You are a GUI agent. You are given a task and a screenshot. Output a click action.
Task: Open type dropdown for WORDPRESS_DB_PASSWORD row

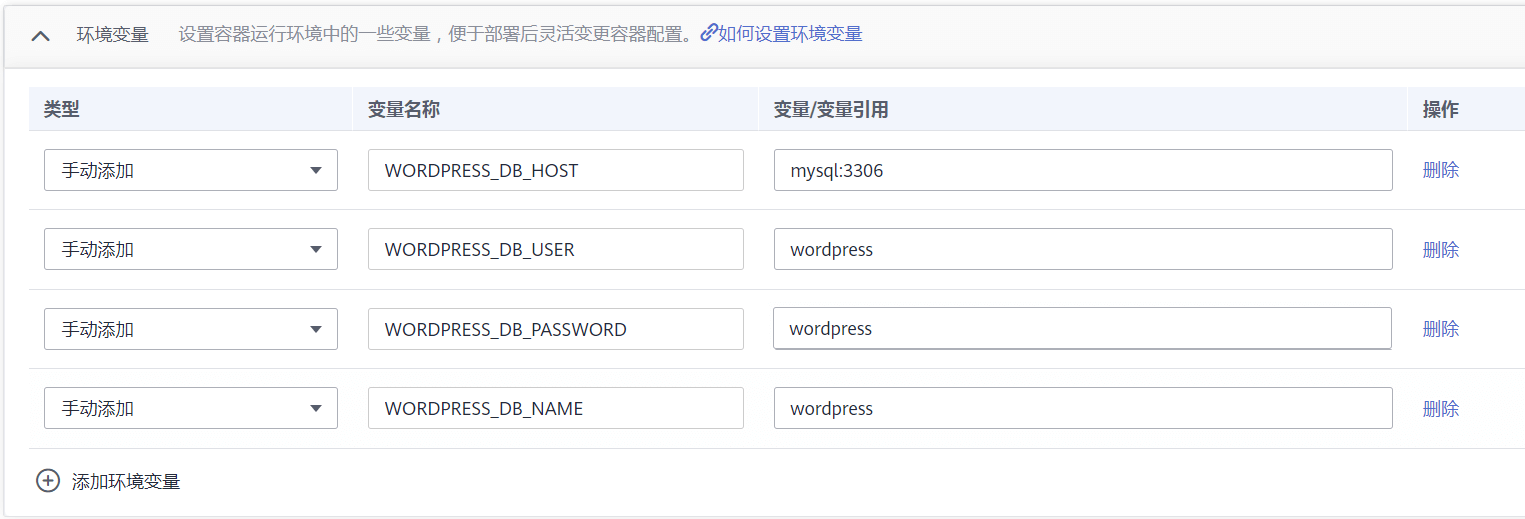coord(191,329)
